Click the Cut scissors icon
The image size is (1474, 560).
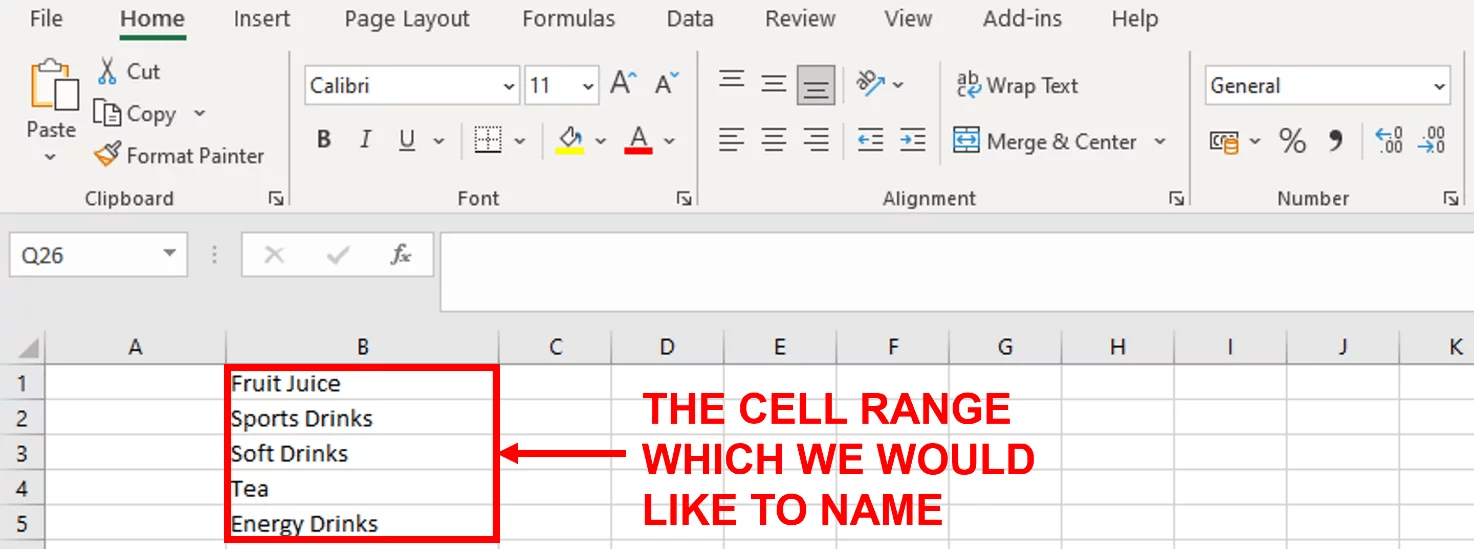pos(107,71)
